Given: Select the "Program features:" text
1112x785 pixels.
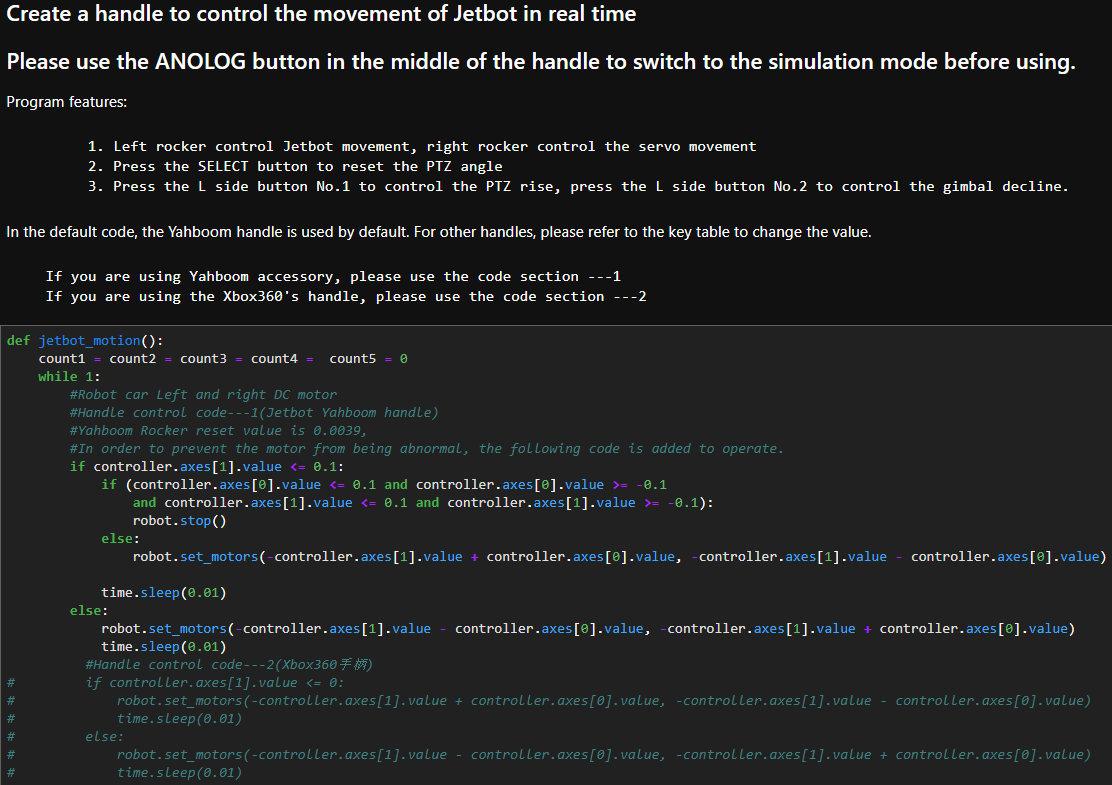Looking at the screenshot, I should click(67, 102).
